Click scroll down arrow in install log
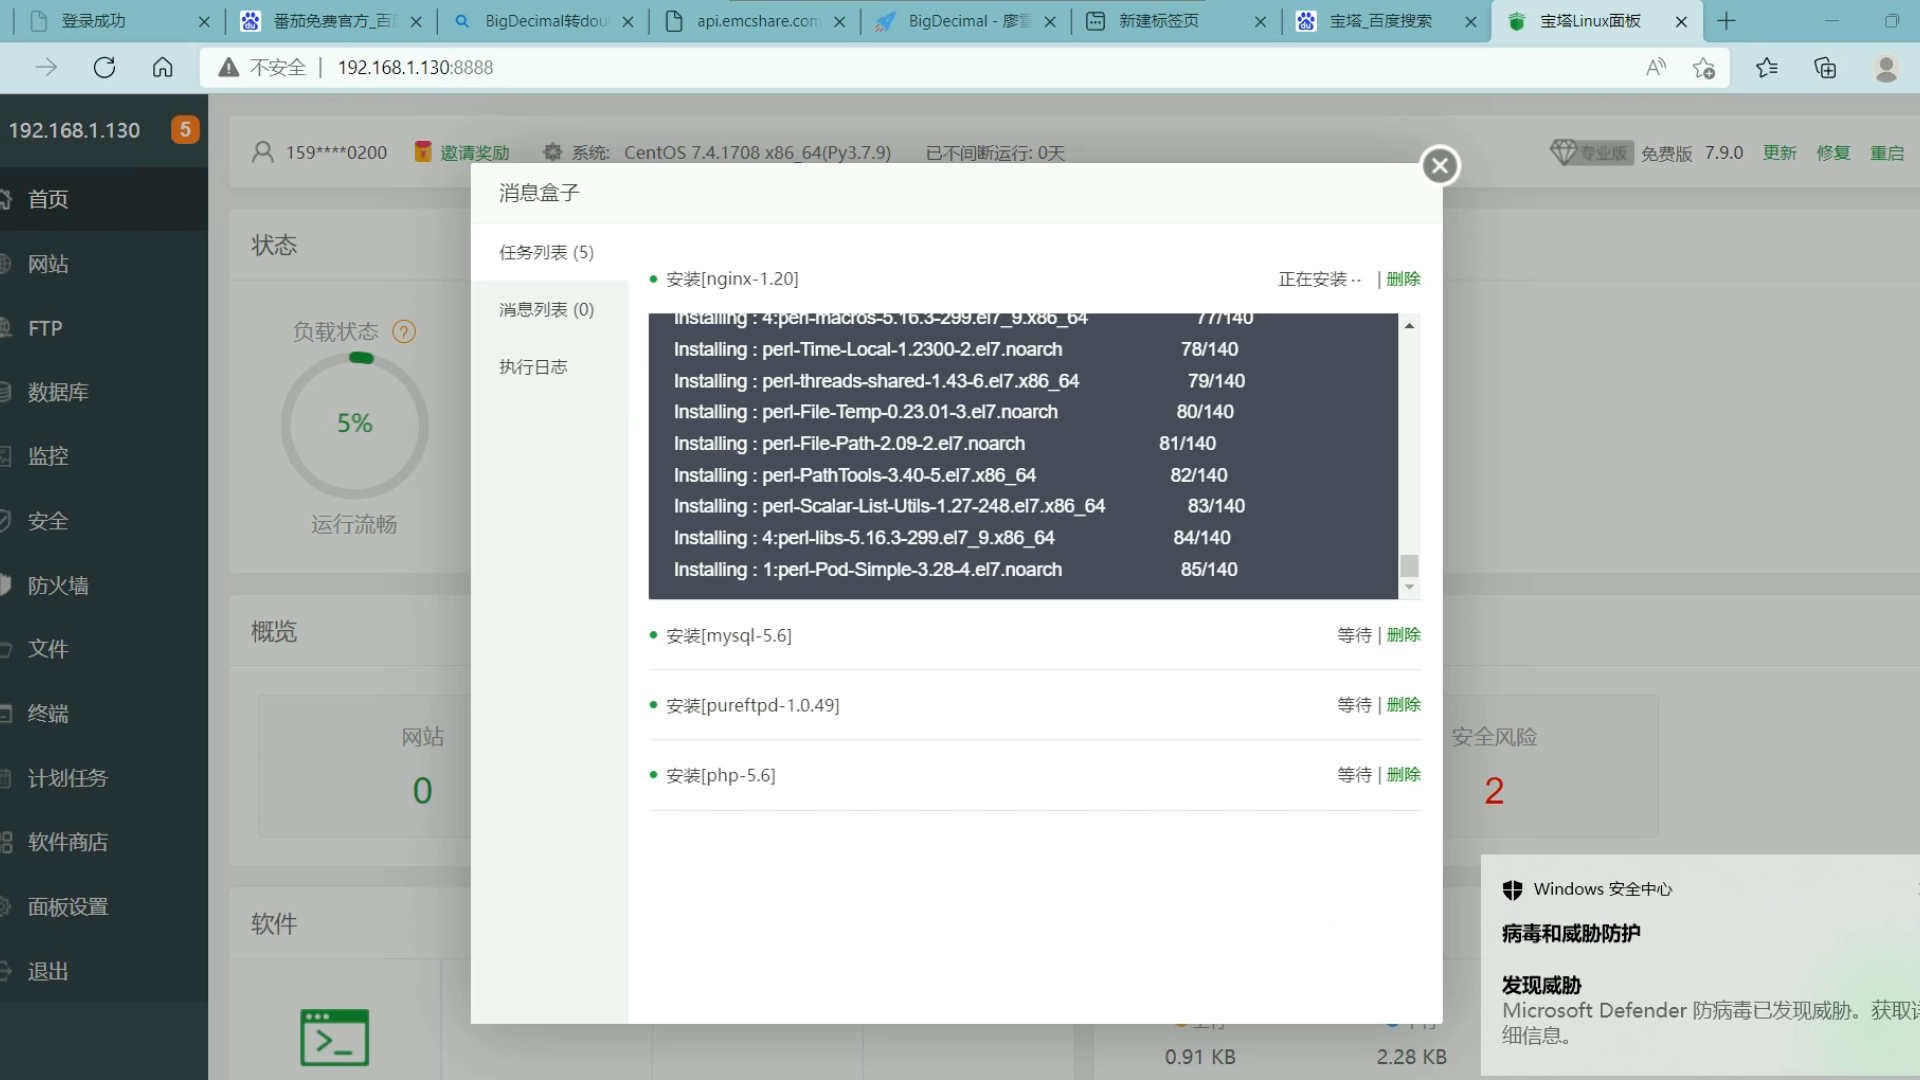Screen dimensions: 1920x1080 click(1409, 587)
